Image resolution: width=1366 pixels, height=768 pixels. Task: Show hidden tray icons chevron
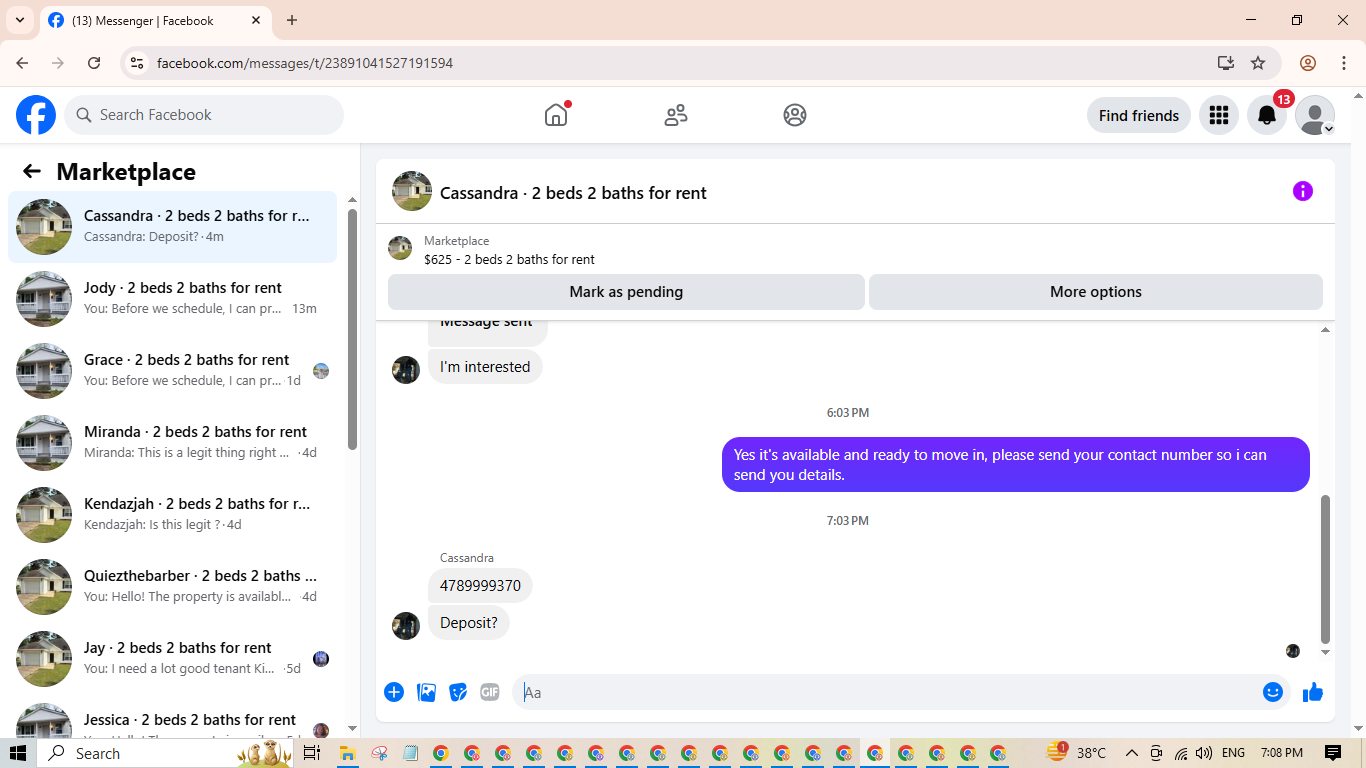[x=1132, y=753]
